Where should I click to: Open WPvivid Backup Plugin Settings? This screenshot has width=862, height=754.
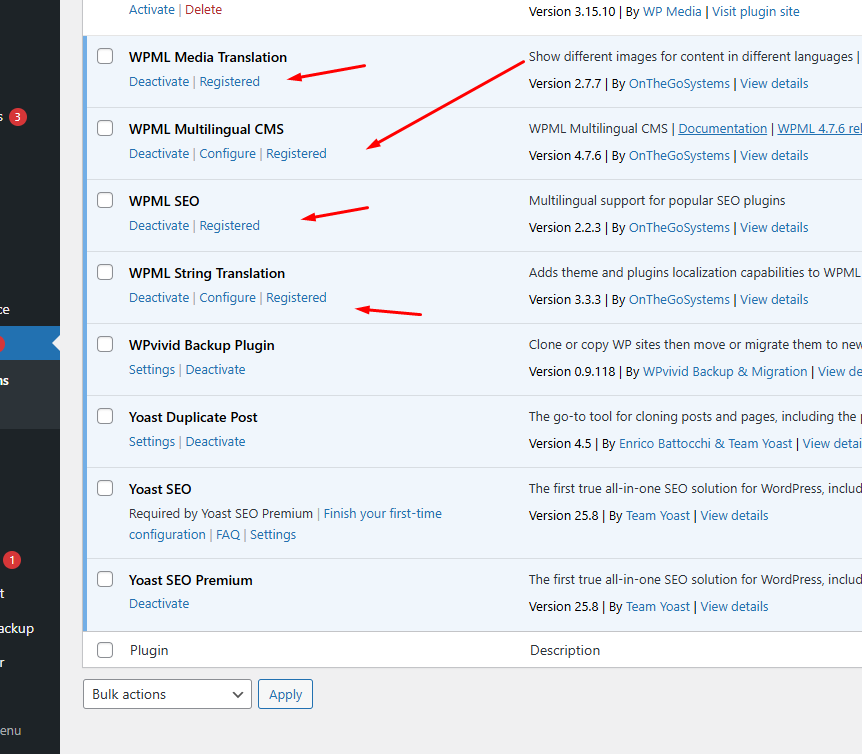pos(152,369)
